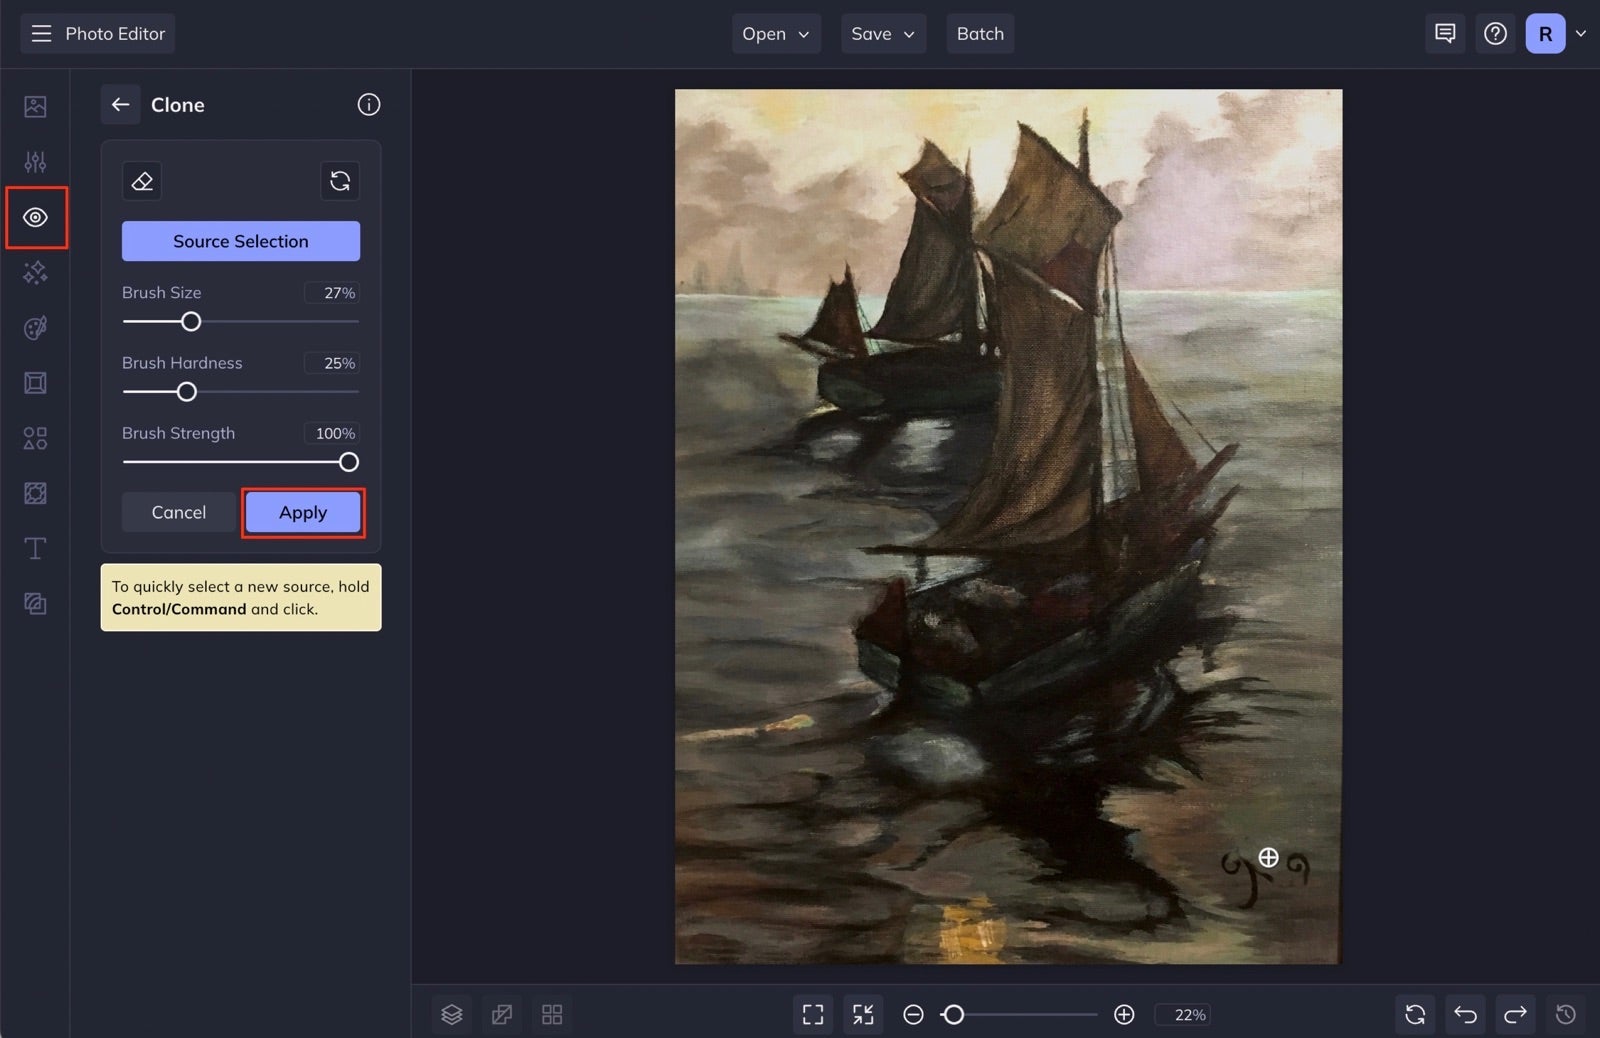The image size is (1600, 1038).
Task: Apply the Clone tool changes
Action: click(x=302, y=512)
